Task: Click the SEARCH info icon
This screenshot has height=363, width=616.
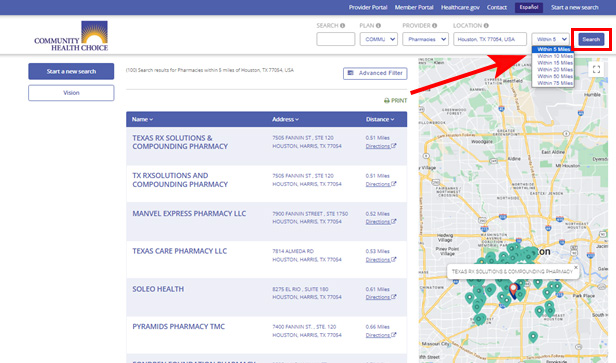Action: pos(343,26)
